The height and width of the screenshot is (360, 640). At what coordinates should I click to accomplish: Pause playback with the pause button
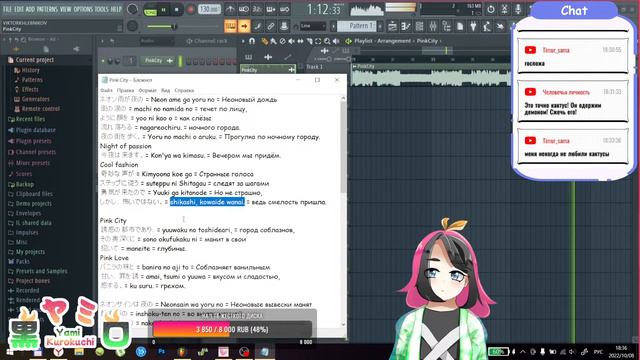pyautogui.click(x=163, y=9)
